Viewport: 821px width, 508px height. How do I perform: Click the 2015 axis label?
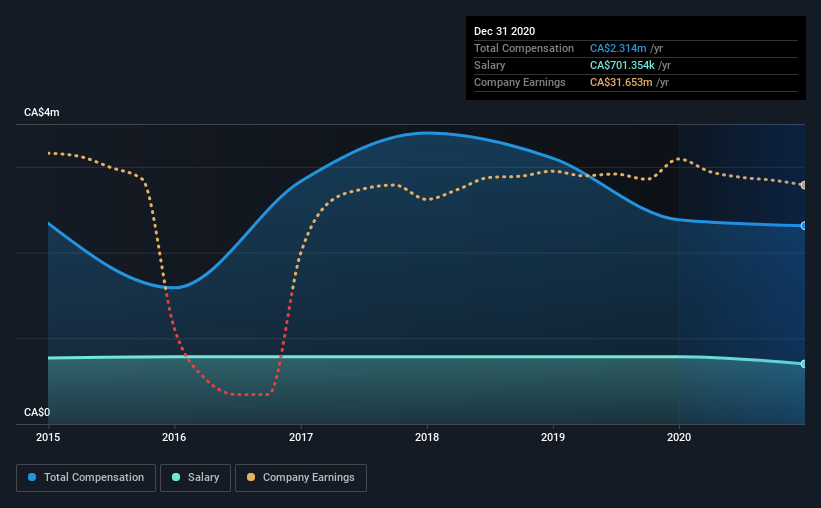[x=48, y=437]
